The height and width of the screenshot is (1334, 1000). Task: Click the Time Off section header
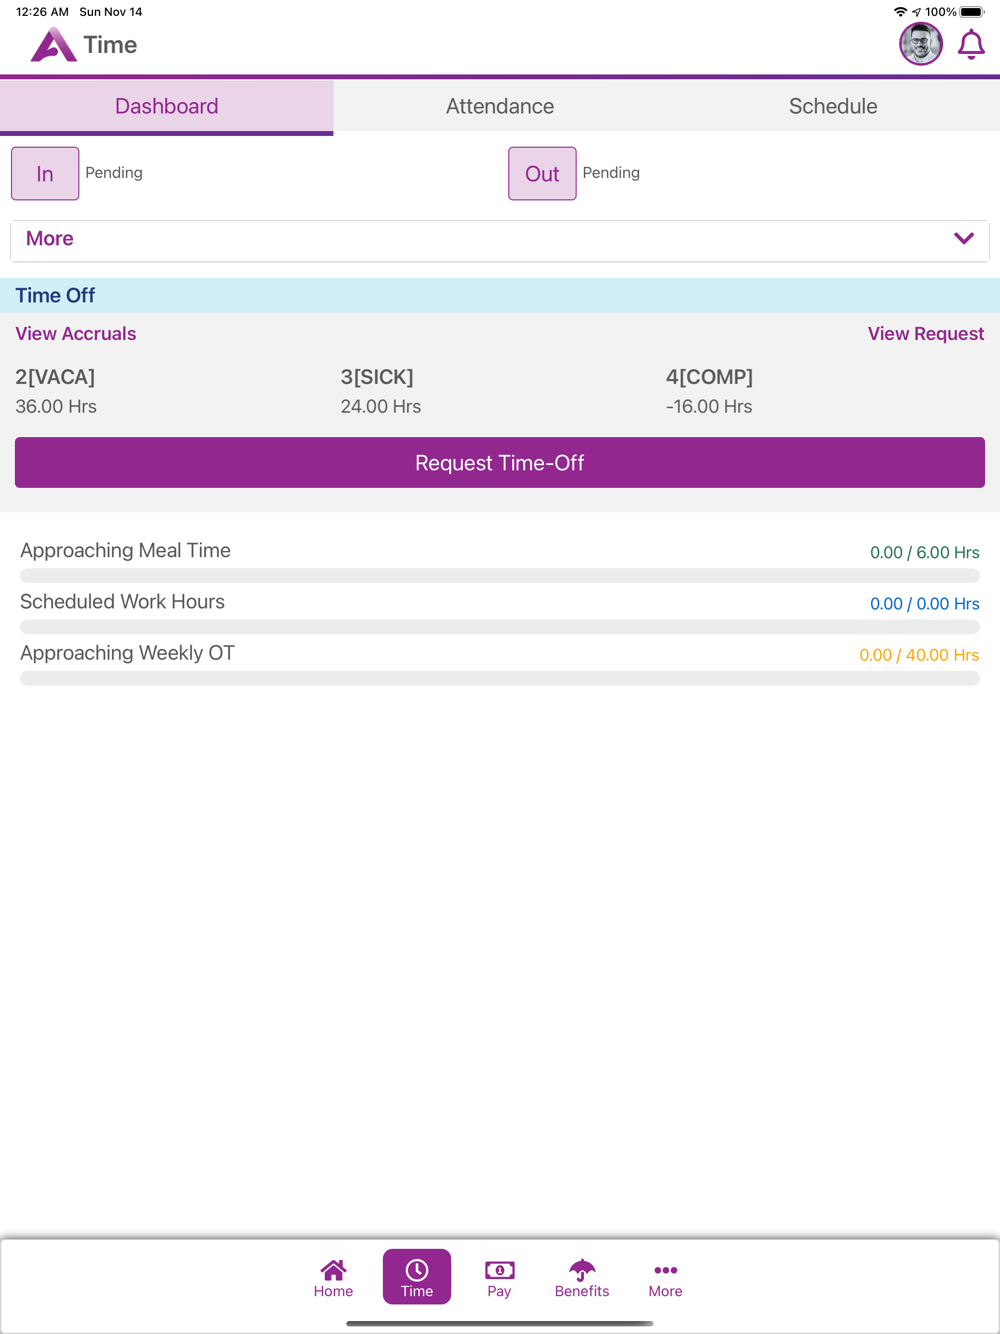point(500,295)
